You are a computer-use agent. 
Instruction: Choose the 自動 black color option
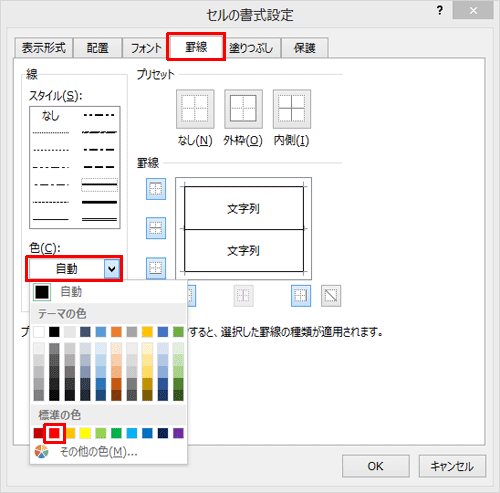(108, 292)
